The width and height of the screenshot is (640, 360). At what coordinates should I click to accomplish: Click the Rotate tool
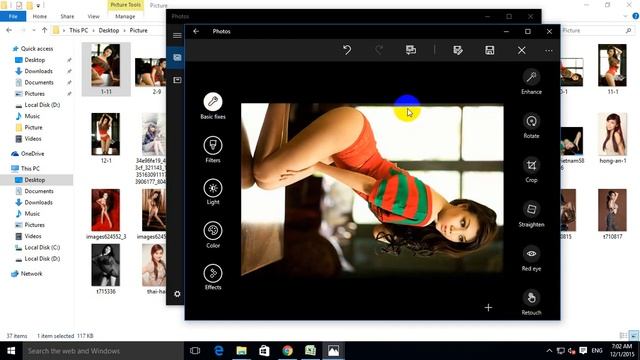click(x=531, y=125)
